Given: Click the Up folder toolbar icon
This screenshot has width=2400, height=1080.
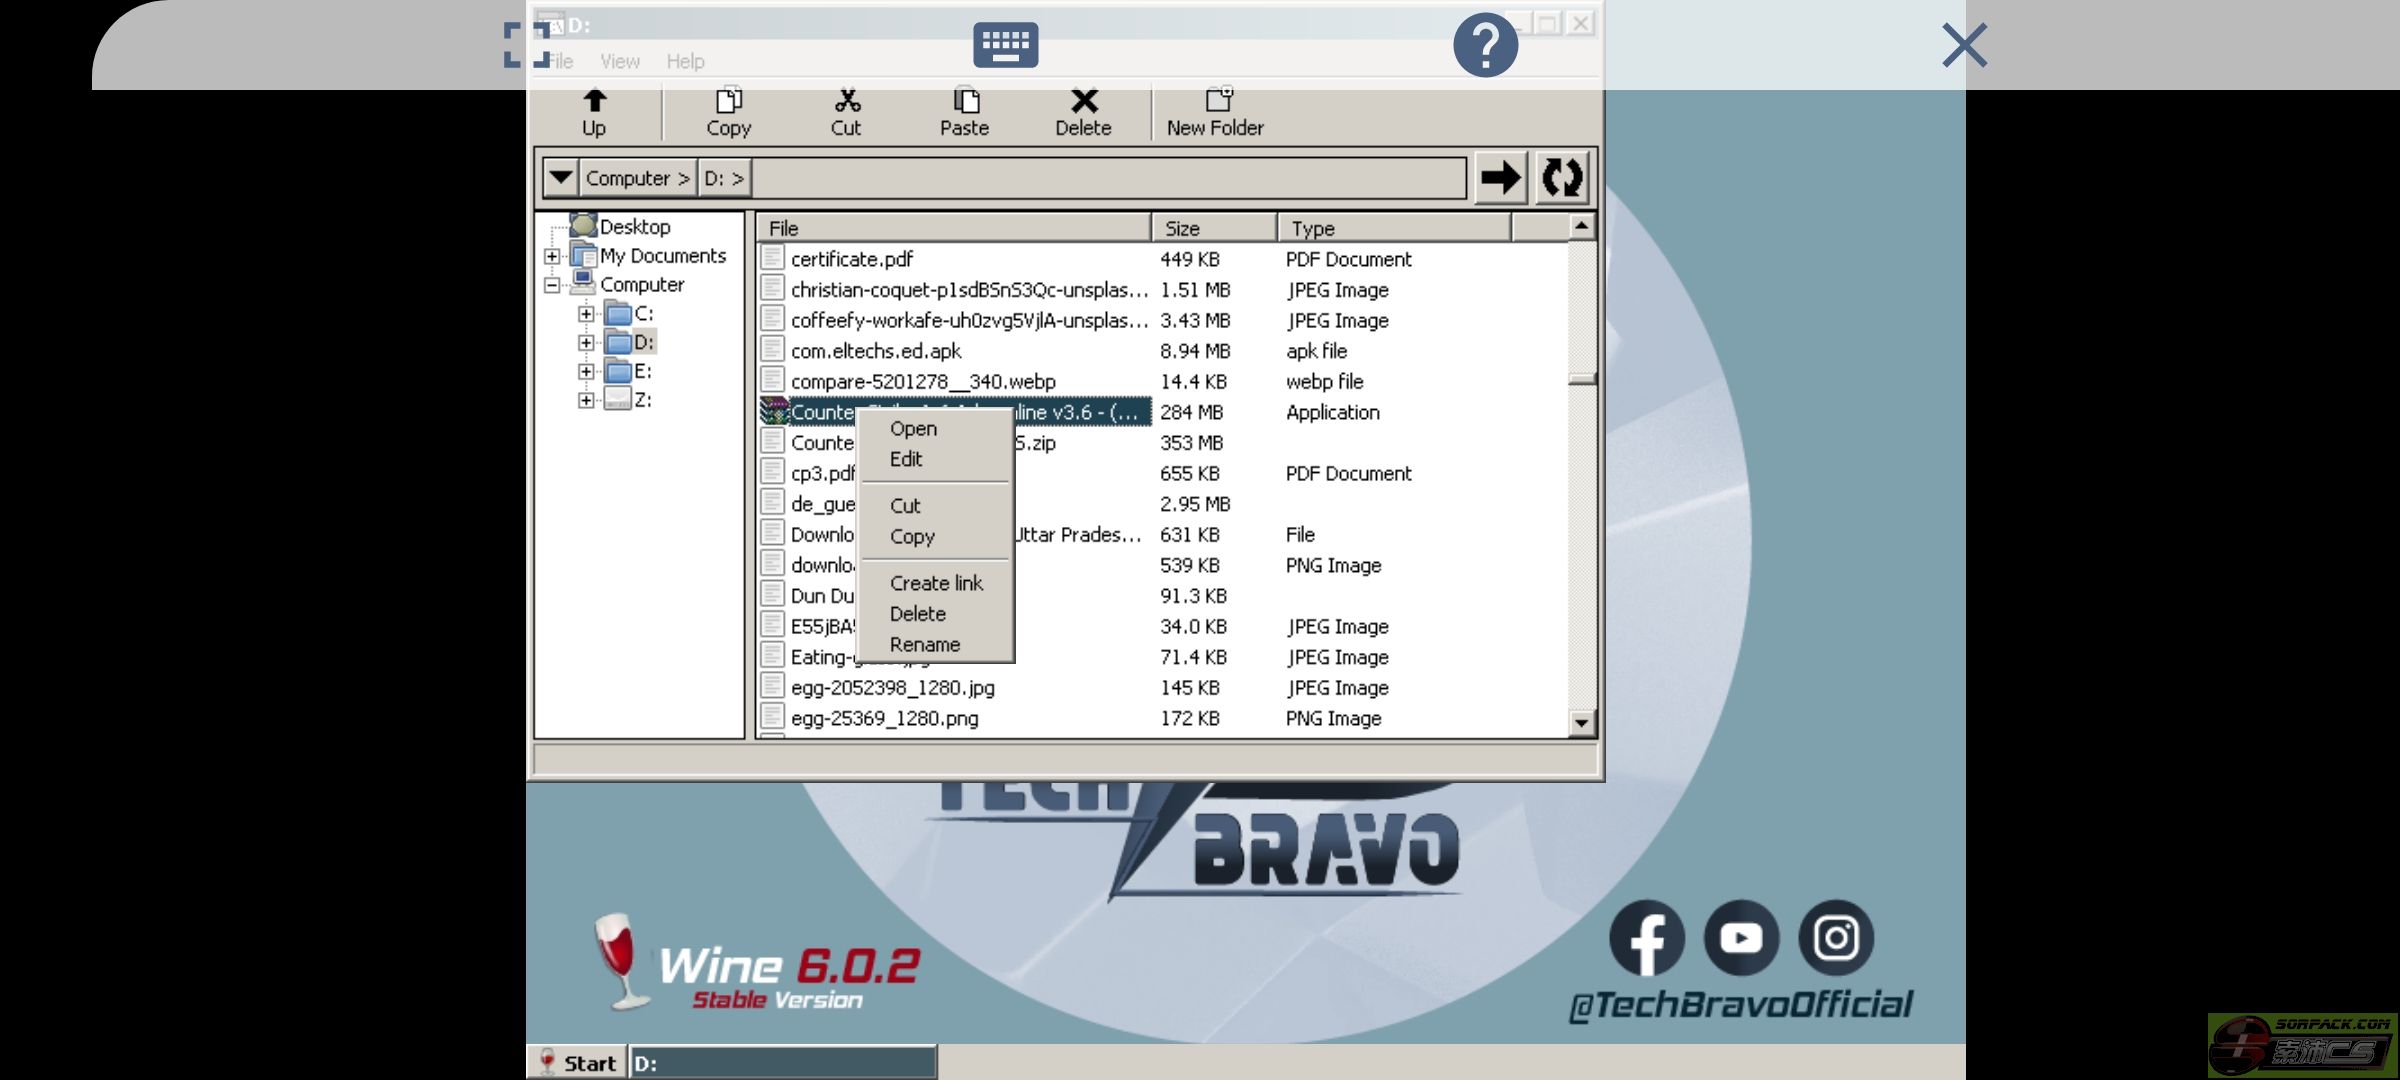Looking at the screenshot, I should (x=594, y=110).
